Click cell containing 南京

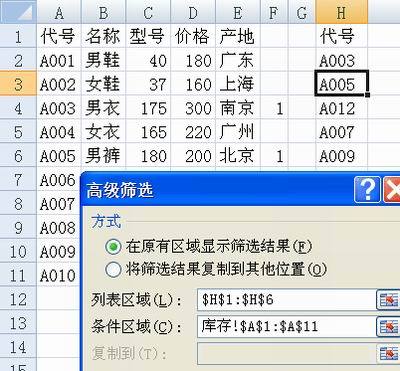[x=238, y=108]
